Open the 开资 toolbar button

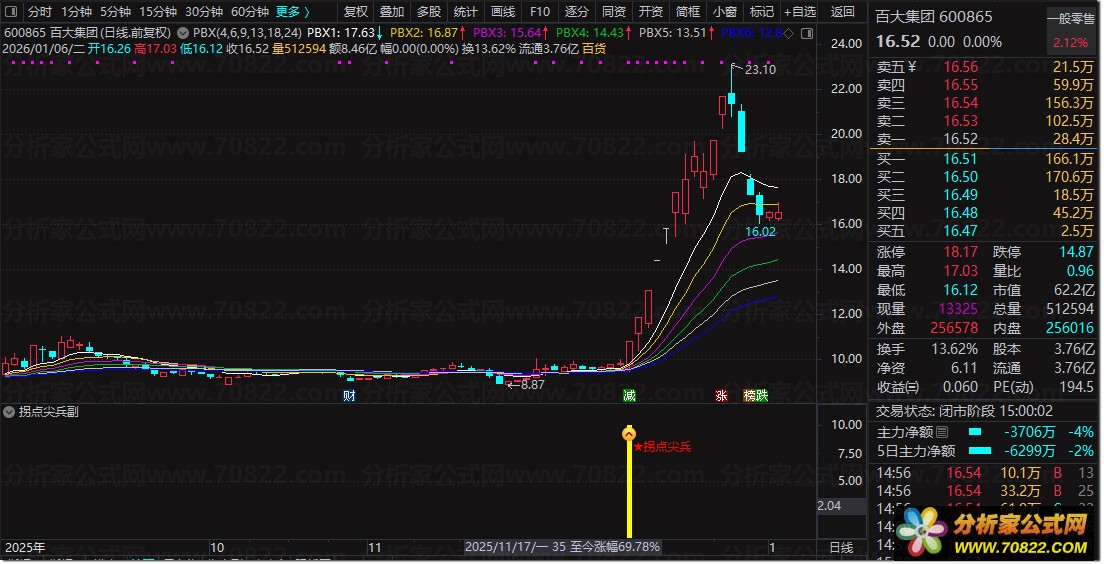tap(650, 11)
